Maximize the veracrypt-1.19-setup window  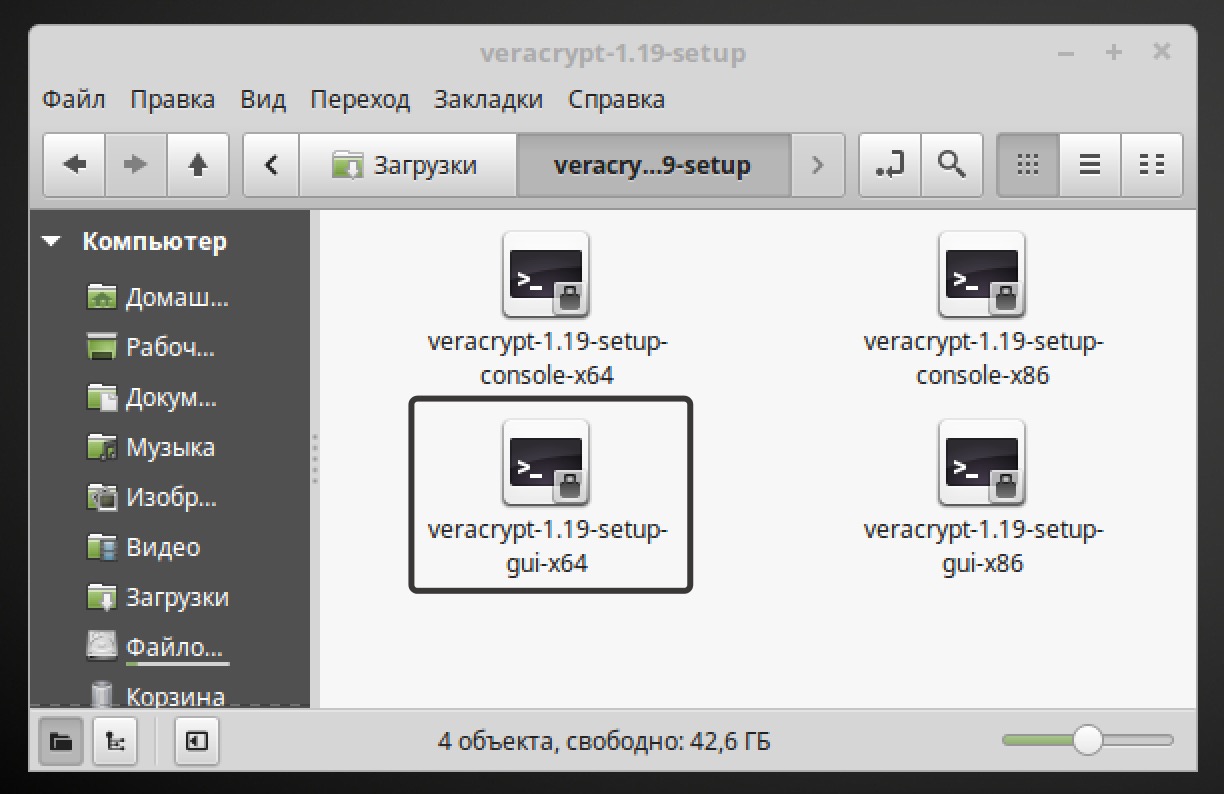1114,53
